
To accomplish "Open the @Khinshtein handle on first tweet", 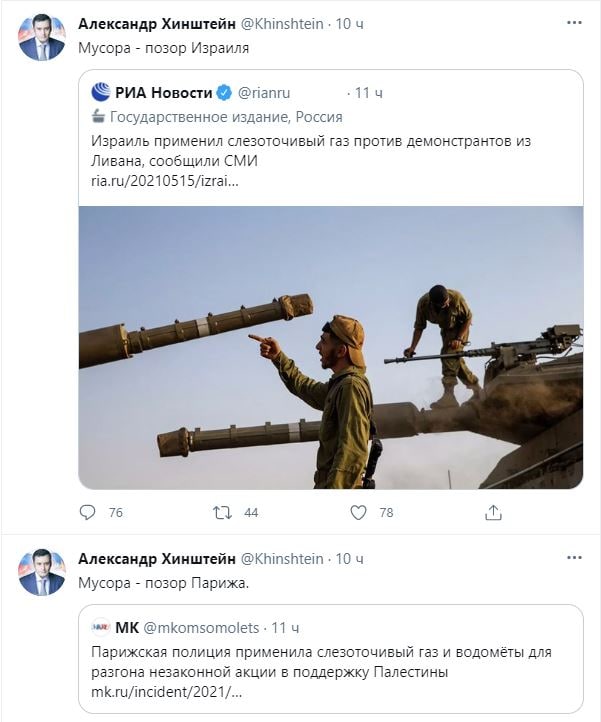I will pos(283,23).
